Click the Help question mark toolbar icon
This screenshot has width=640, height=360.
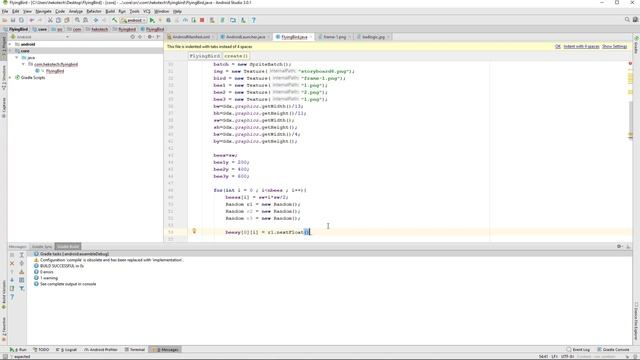click(x=253, y=20)
